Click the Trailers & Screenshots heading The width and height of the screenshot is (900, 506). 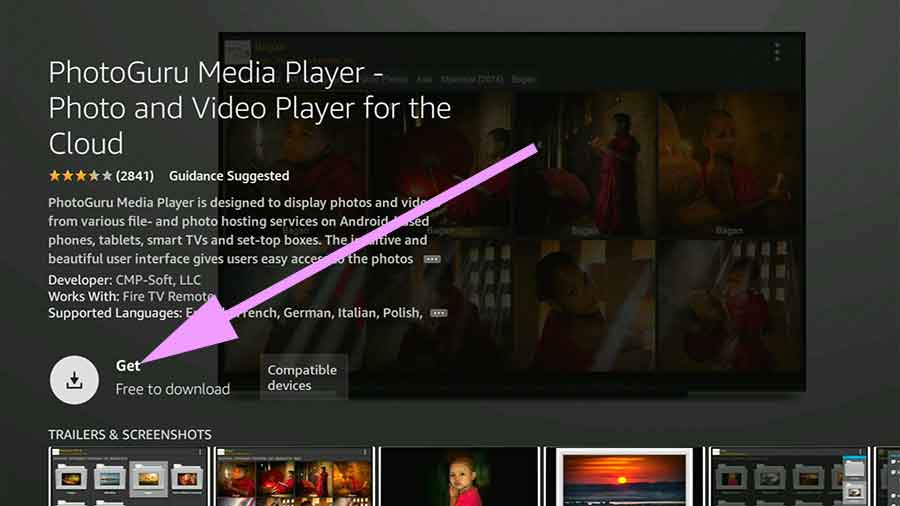click(x=130, y=434)
